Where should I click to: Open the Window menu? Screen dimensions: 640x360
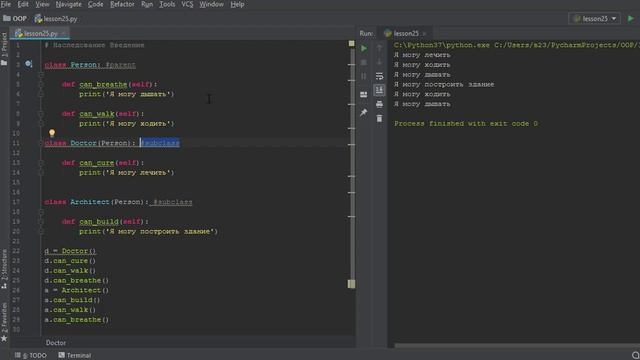pyautogui.click(x=211, y=4)
